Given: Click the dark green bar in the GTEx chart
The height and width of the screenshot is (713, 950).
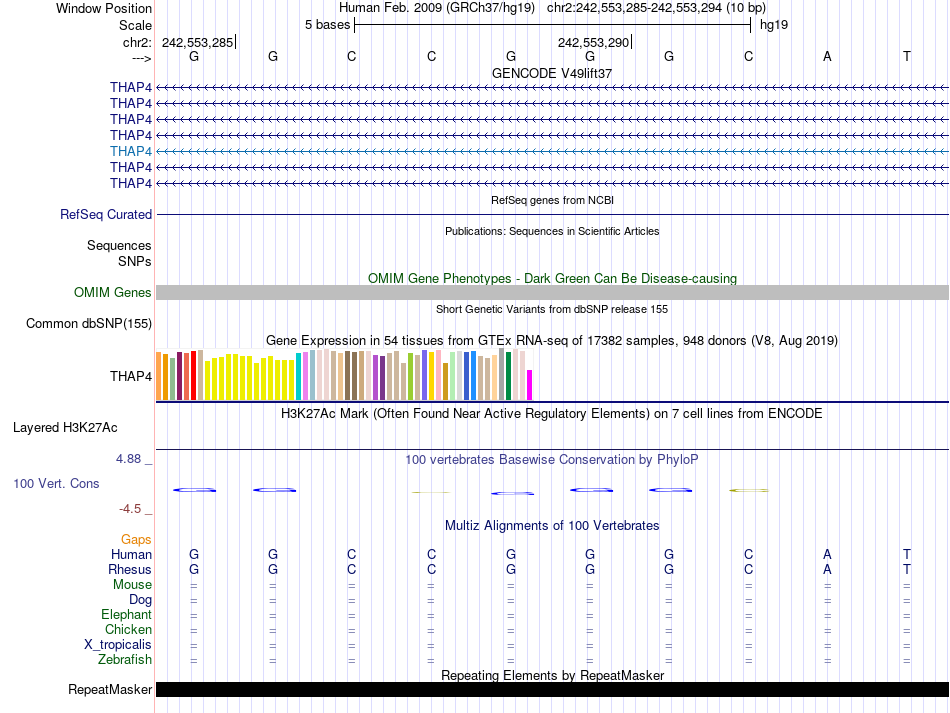Looking at the screenshot, I should pyautogui.click(x=508, y=376).
